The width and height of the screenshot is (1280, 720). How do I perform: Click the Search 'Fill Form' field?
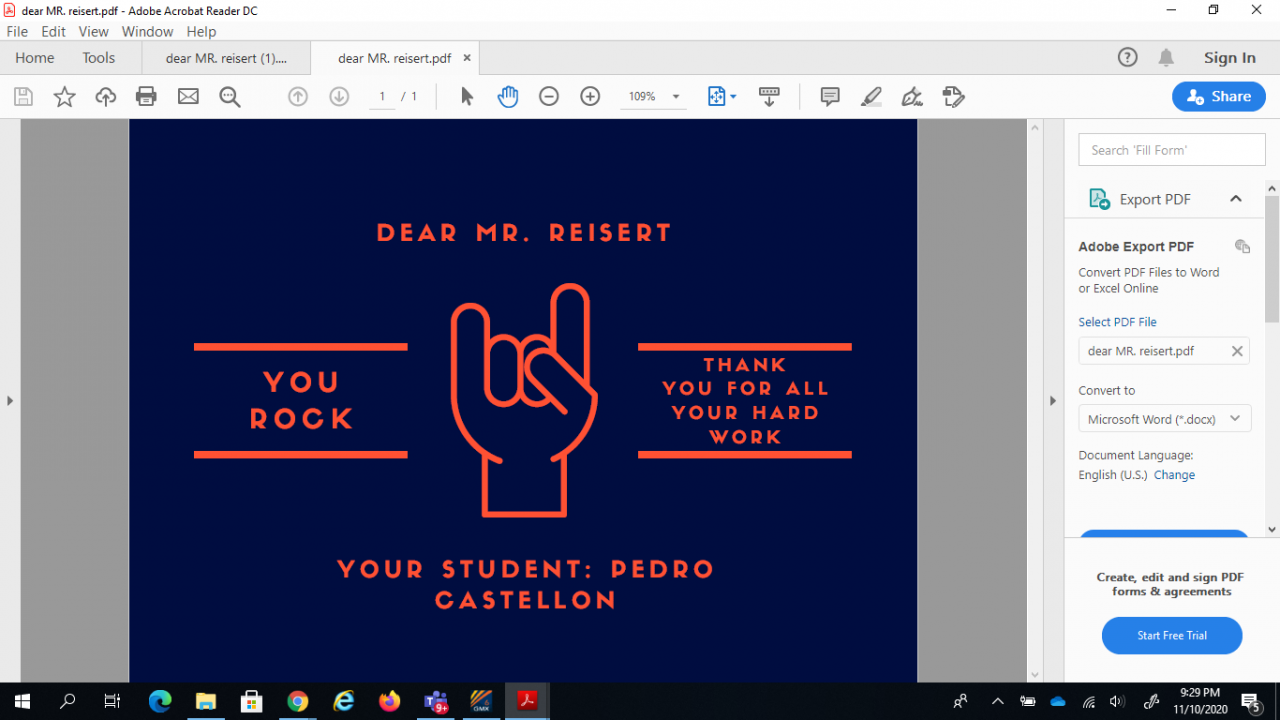(1172, 150)
